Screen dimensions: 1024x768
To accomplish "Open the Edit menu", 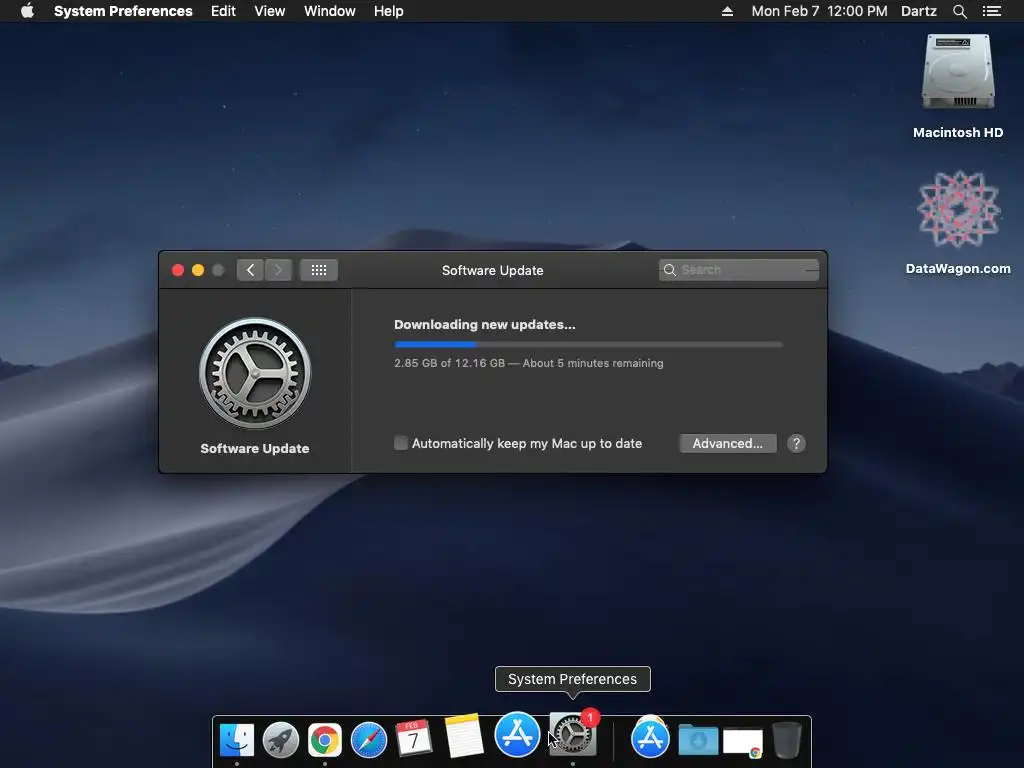I will 223,11.
